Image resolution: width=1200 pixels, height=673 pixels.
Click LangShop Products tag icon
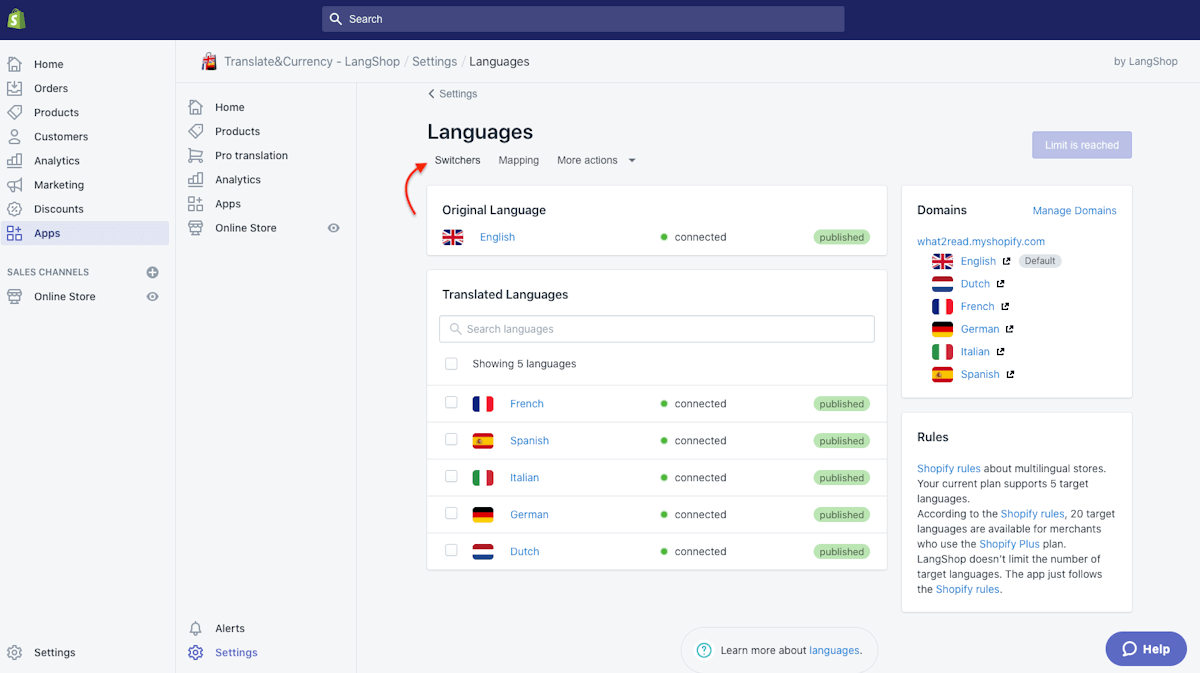195,131
